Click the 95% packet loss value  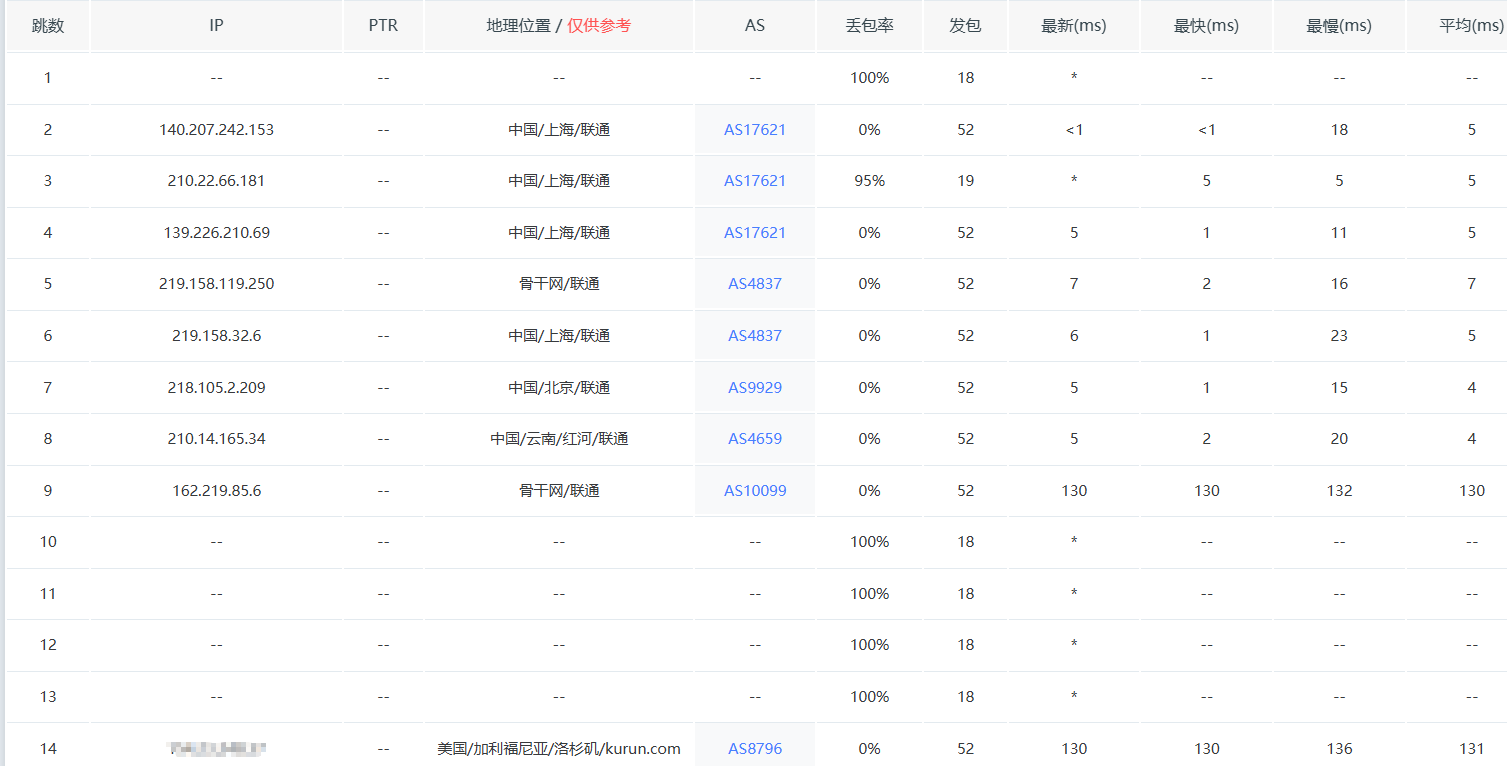pos(869,181)
